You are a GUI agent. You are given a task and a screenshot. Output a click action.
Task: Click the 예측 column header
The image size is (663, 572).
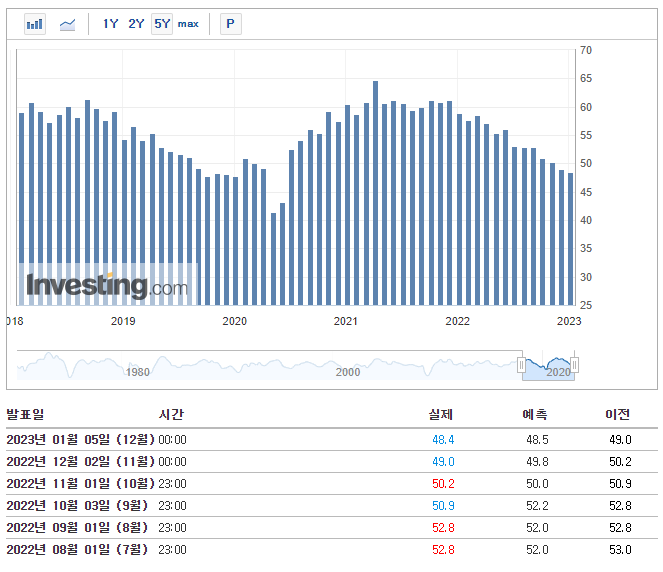click(535, 414)
